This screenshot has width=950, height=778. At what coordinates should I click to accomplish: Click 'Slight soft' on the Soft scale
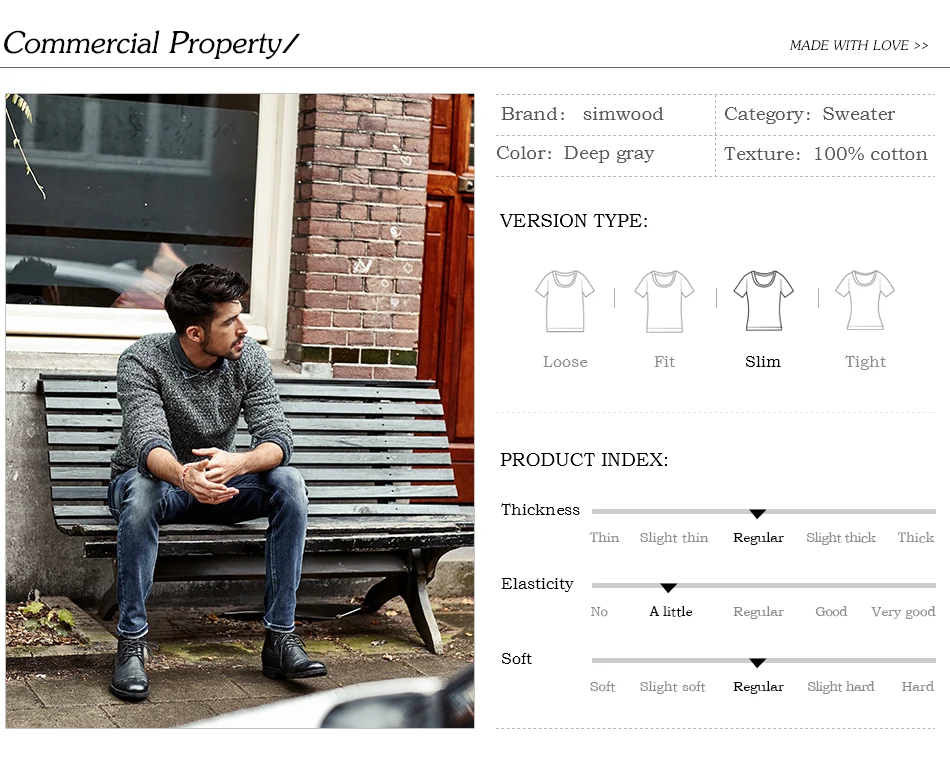pos(673,687)
